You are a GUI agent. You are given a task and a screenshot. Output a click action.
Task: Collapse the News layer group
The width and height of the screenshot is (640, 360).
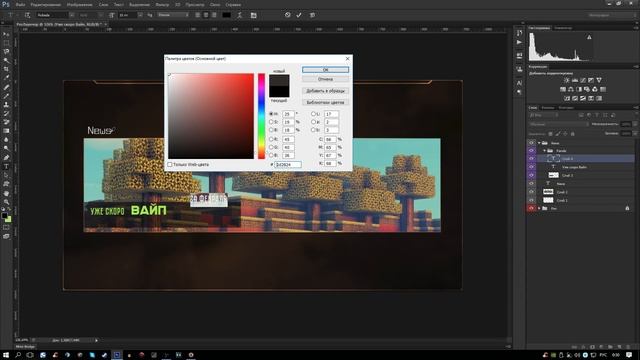point(539,143)
